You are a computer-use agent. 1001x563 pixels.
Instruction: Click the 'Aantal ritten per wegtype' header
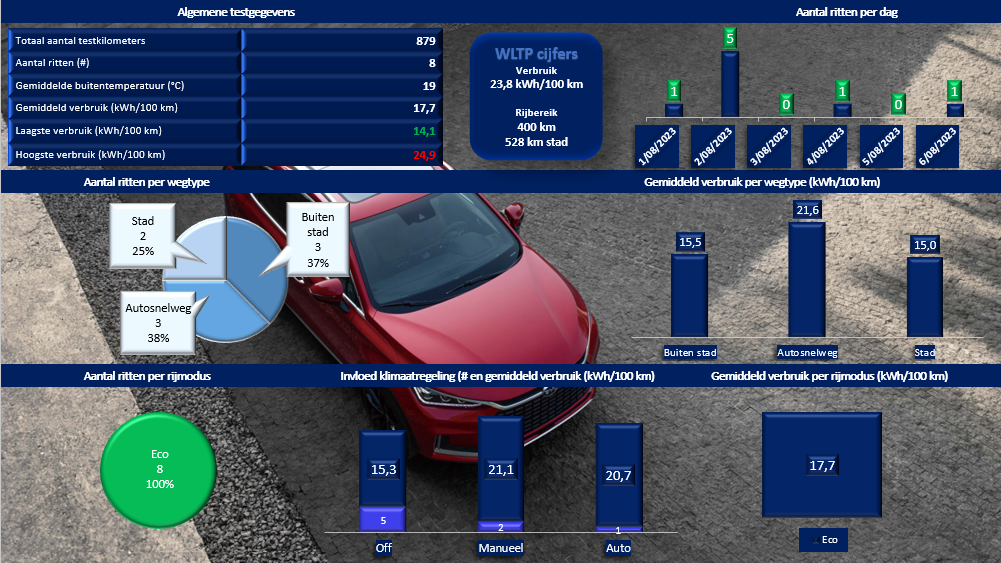pyautogui.click(x=147, y=182)
